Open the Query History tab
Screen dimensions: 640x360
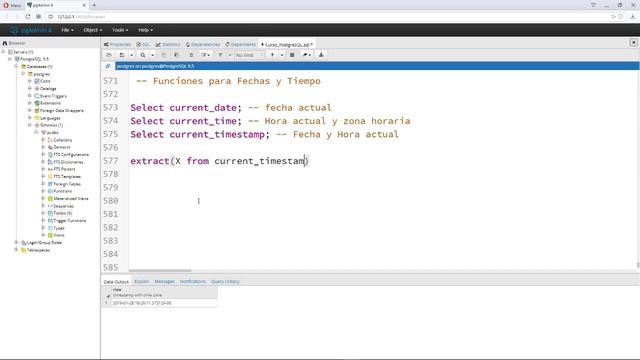[225, 282]
